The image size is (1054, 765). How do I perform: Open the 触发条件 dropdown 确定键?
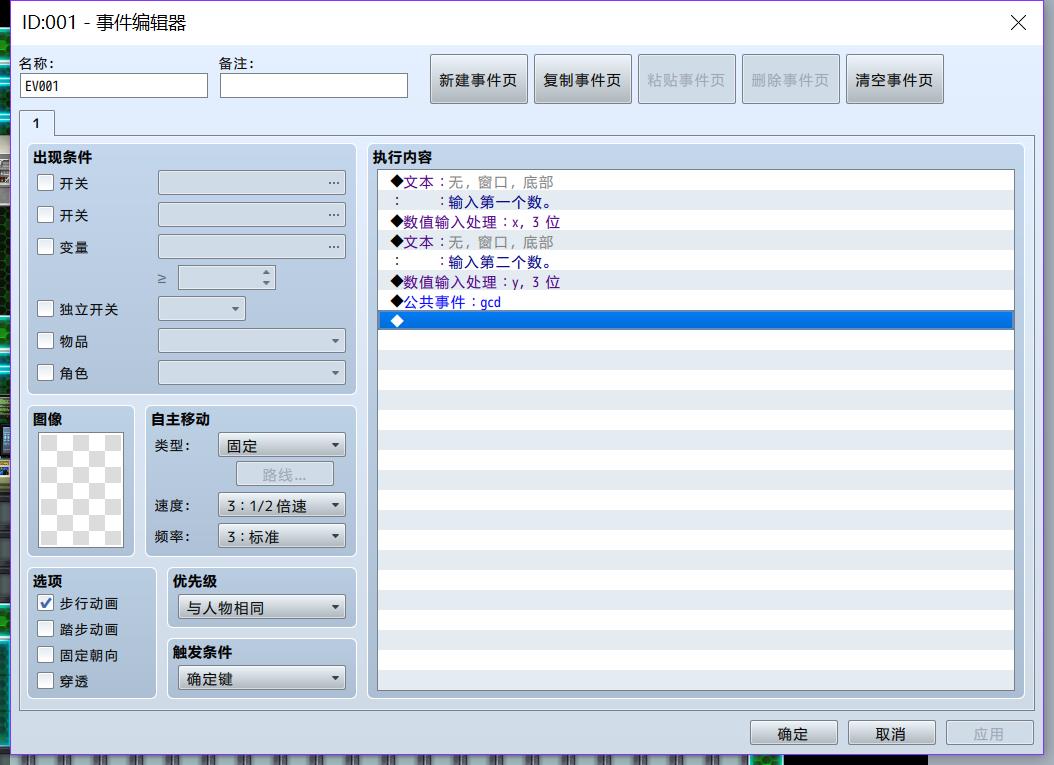(x=261, y=678)
